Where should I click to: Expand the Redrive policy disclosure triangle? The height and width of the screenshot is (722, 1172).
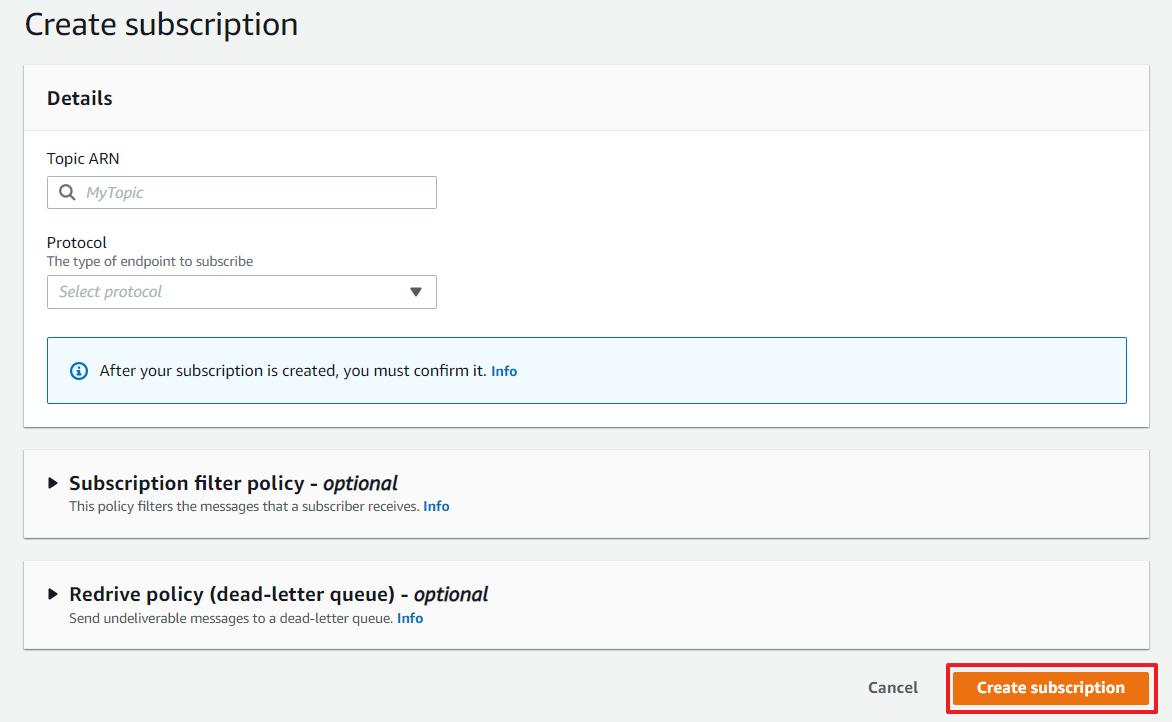click(x=54, y=594)
